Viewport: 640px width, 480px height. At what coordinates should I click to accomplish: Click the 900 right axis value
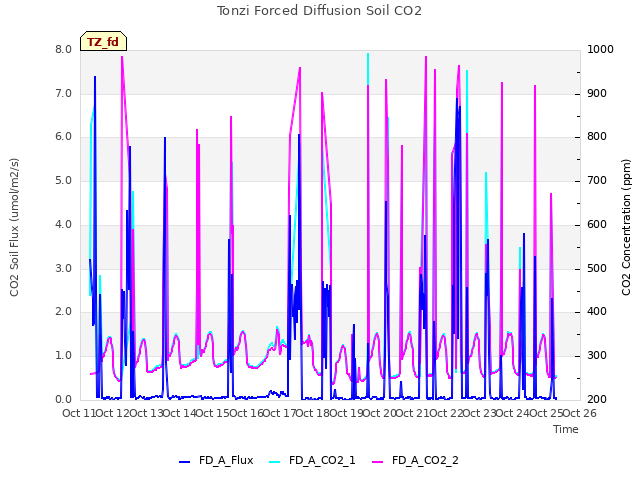pos(597,93)
